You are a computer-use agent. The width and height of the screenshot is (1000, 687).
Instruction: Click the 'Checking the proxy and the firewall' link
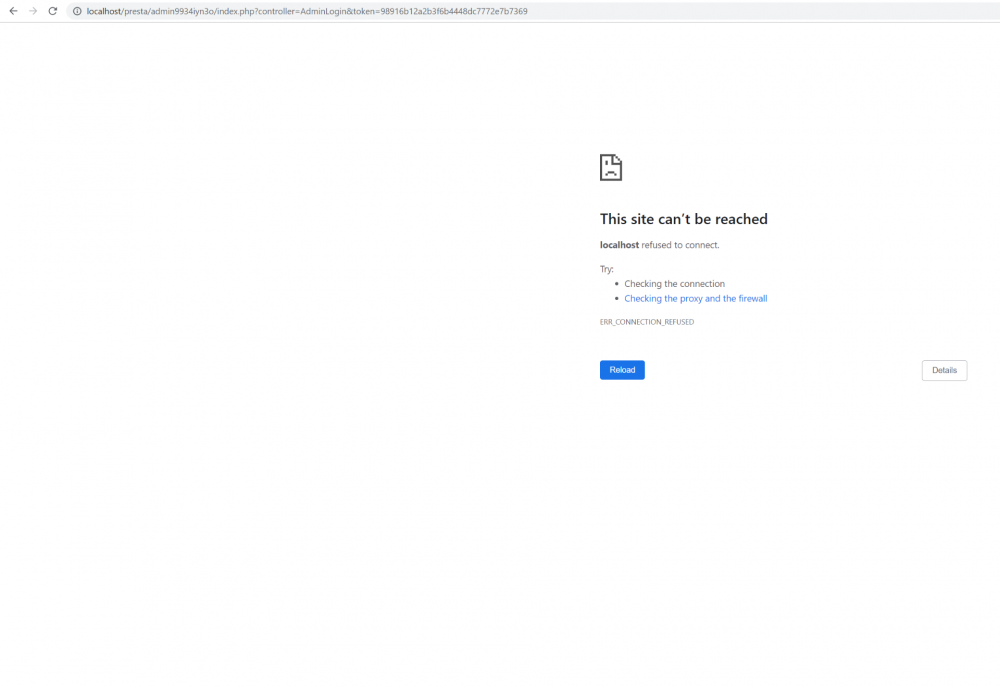696,298
